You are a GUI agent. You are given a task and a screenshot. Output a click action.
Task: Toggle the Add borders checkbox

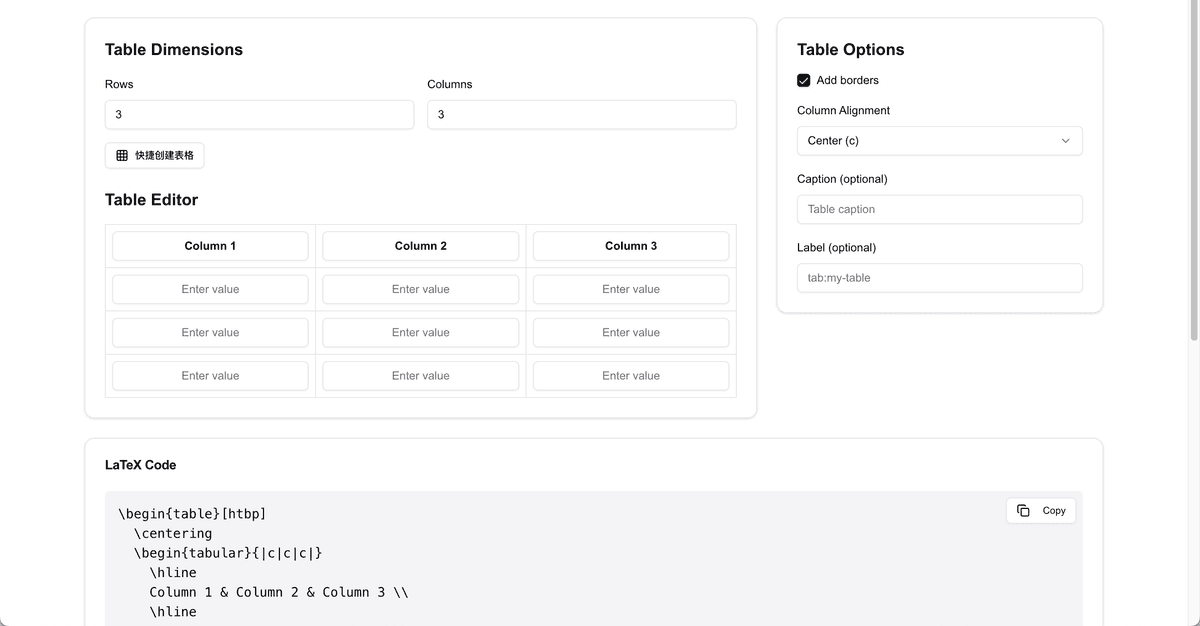coord(804,80)
